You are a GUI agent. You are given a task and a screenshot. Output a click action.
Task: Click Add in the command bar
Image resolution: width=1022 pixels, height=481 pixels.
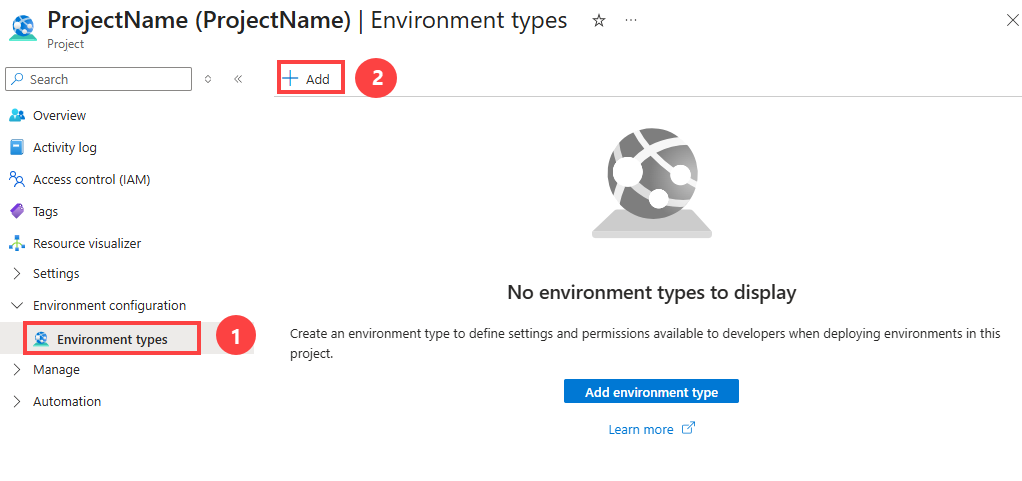tap(309, 79)
